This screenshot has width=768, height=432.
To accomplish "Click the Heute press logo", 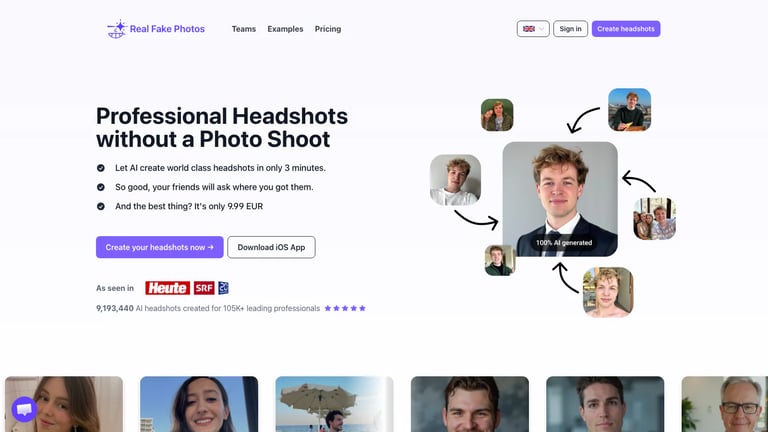I will click(x=168, y=288).
